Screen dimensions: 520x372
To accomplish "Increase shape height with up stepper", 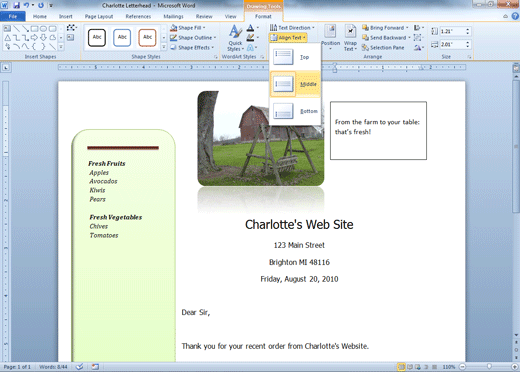I will [x=468, y=29].
